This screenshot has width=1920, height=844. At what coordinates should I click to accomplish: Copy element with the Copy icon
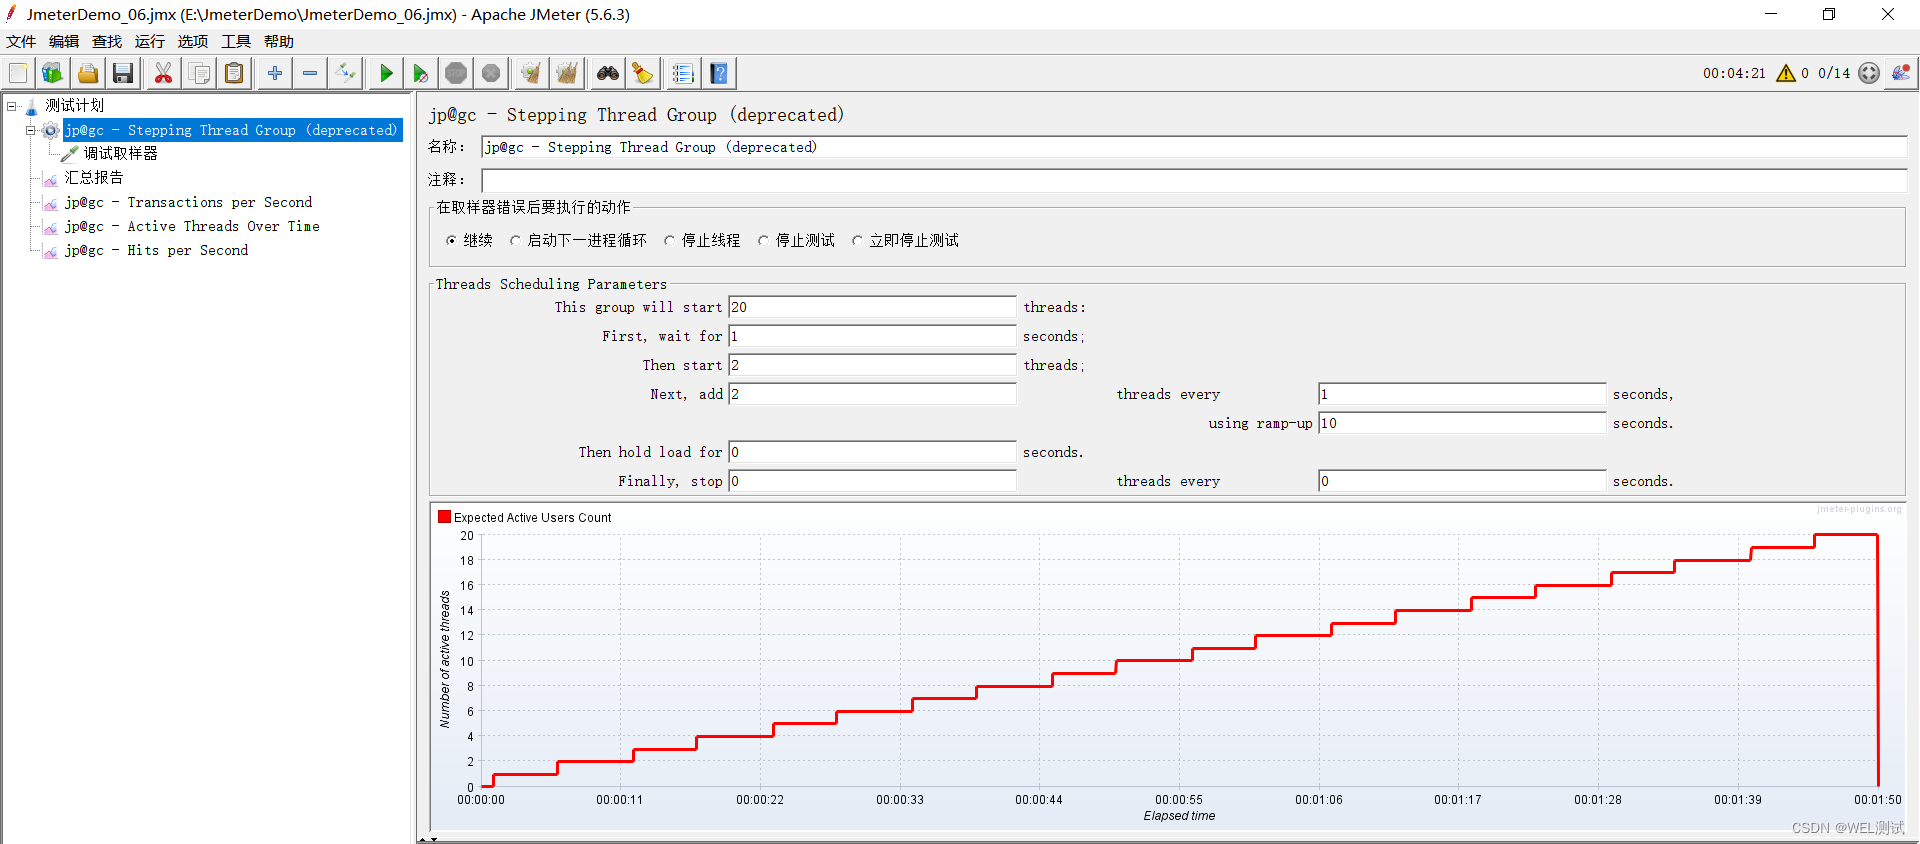coord(199,73)
